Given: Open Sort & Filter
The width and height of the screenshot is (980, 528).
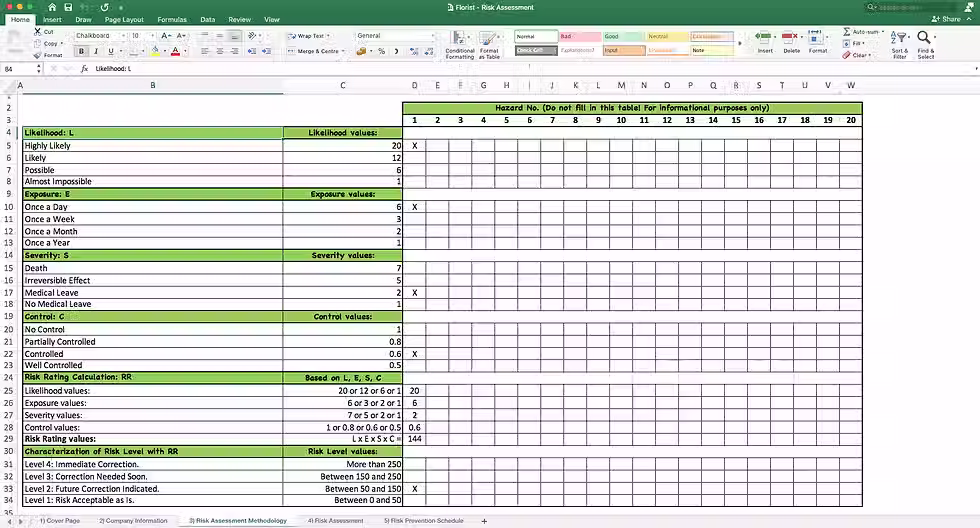Looking at the screenshot, I should point(899,44).
